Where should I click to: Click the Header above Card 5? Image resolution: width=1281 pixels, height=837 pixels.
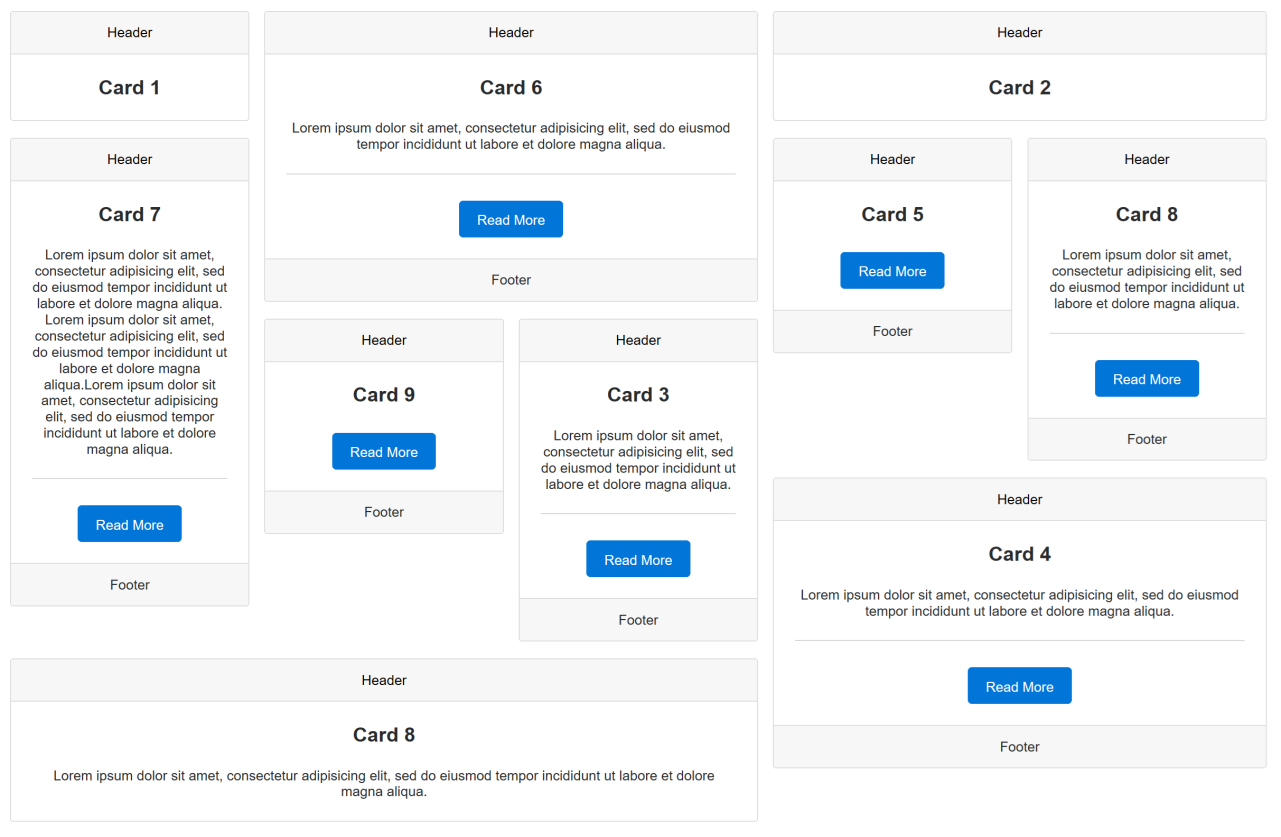click(x=892, y=159)
